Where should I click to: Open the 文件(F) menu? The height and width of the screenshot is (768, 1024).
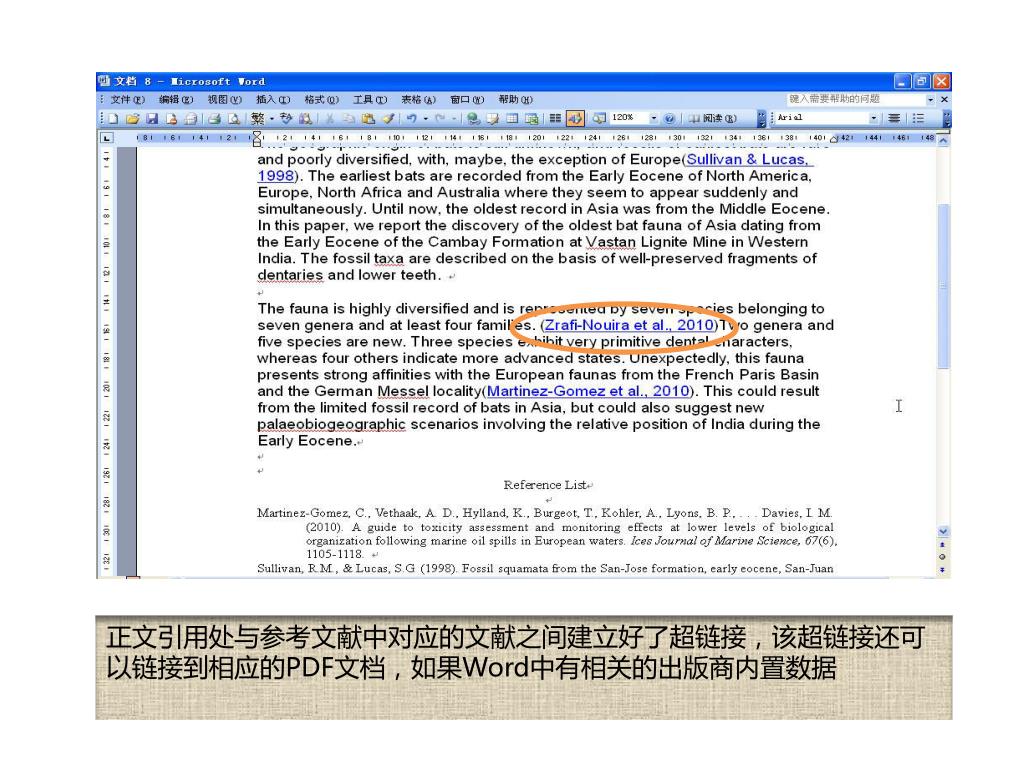tap(127, 99)
